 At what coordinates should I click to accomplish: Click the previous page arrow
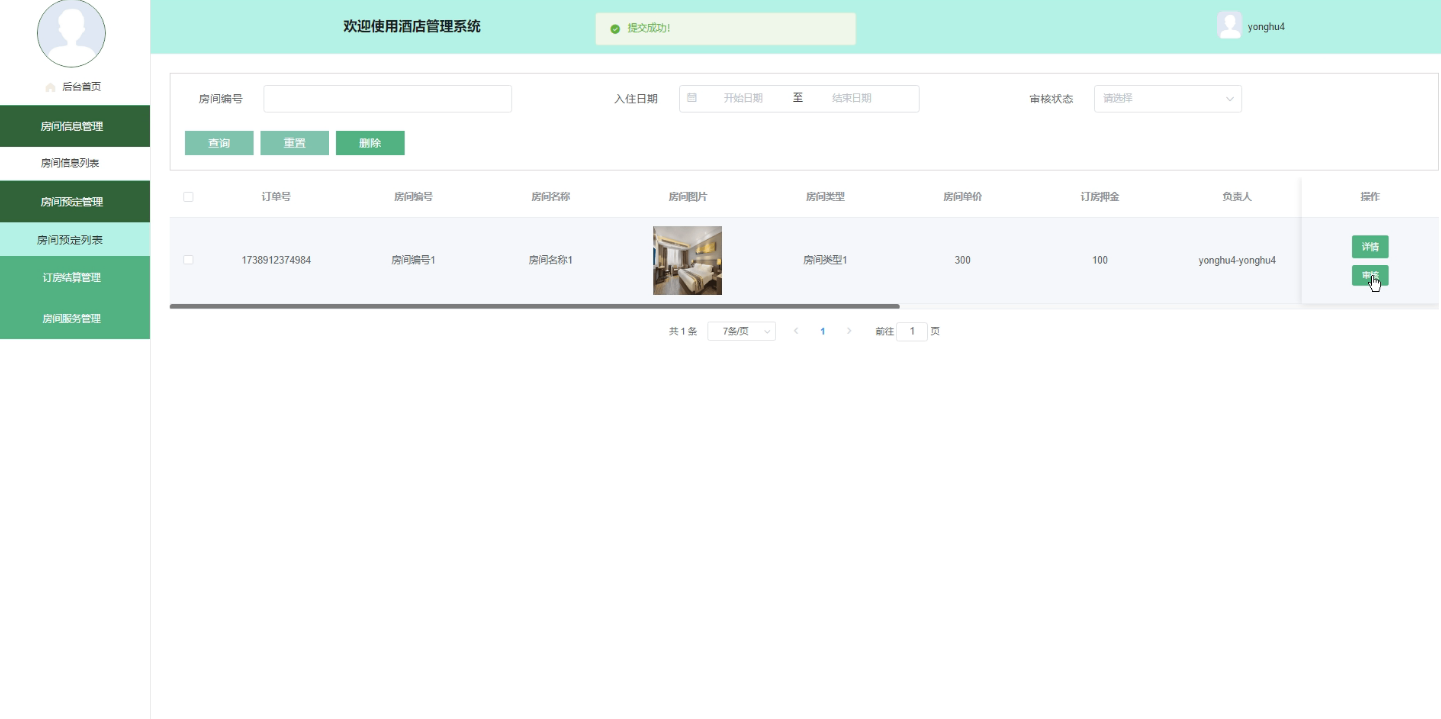pyautogui.click(x=796, y=331)
